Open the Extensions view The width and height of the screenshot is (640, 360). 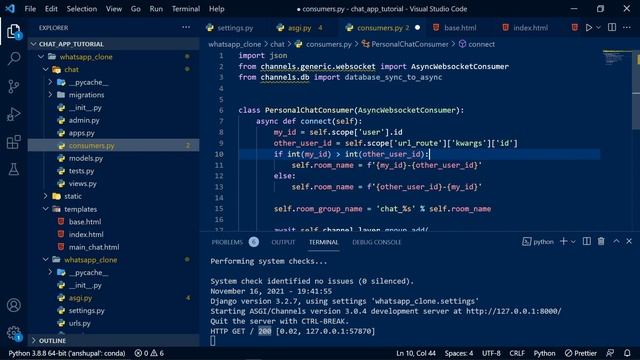tap(13, 142)
